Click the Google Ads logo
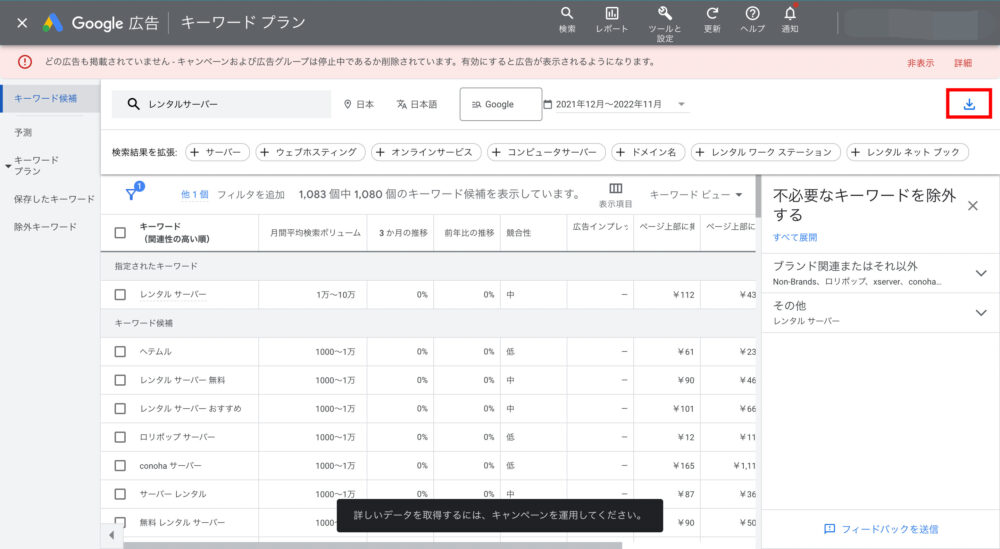Image resolution: width=1000 pixels, height=549 pixels. click(52, 23)
